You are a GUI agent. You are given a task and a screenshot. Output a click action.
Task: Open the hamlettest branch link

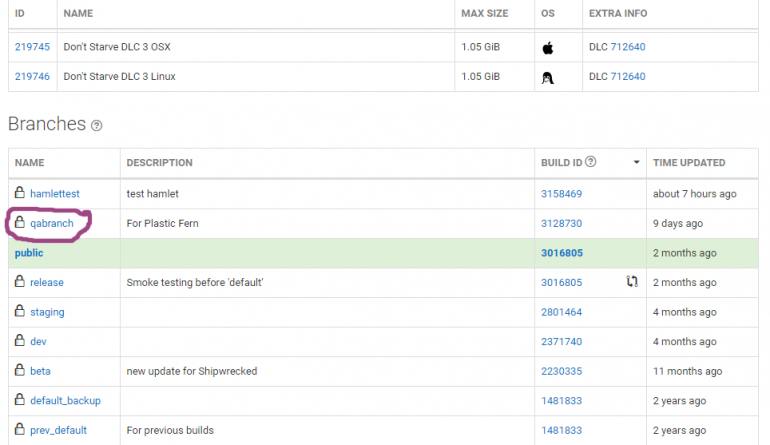[55, 194]
